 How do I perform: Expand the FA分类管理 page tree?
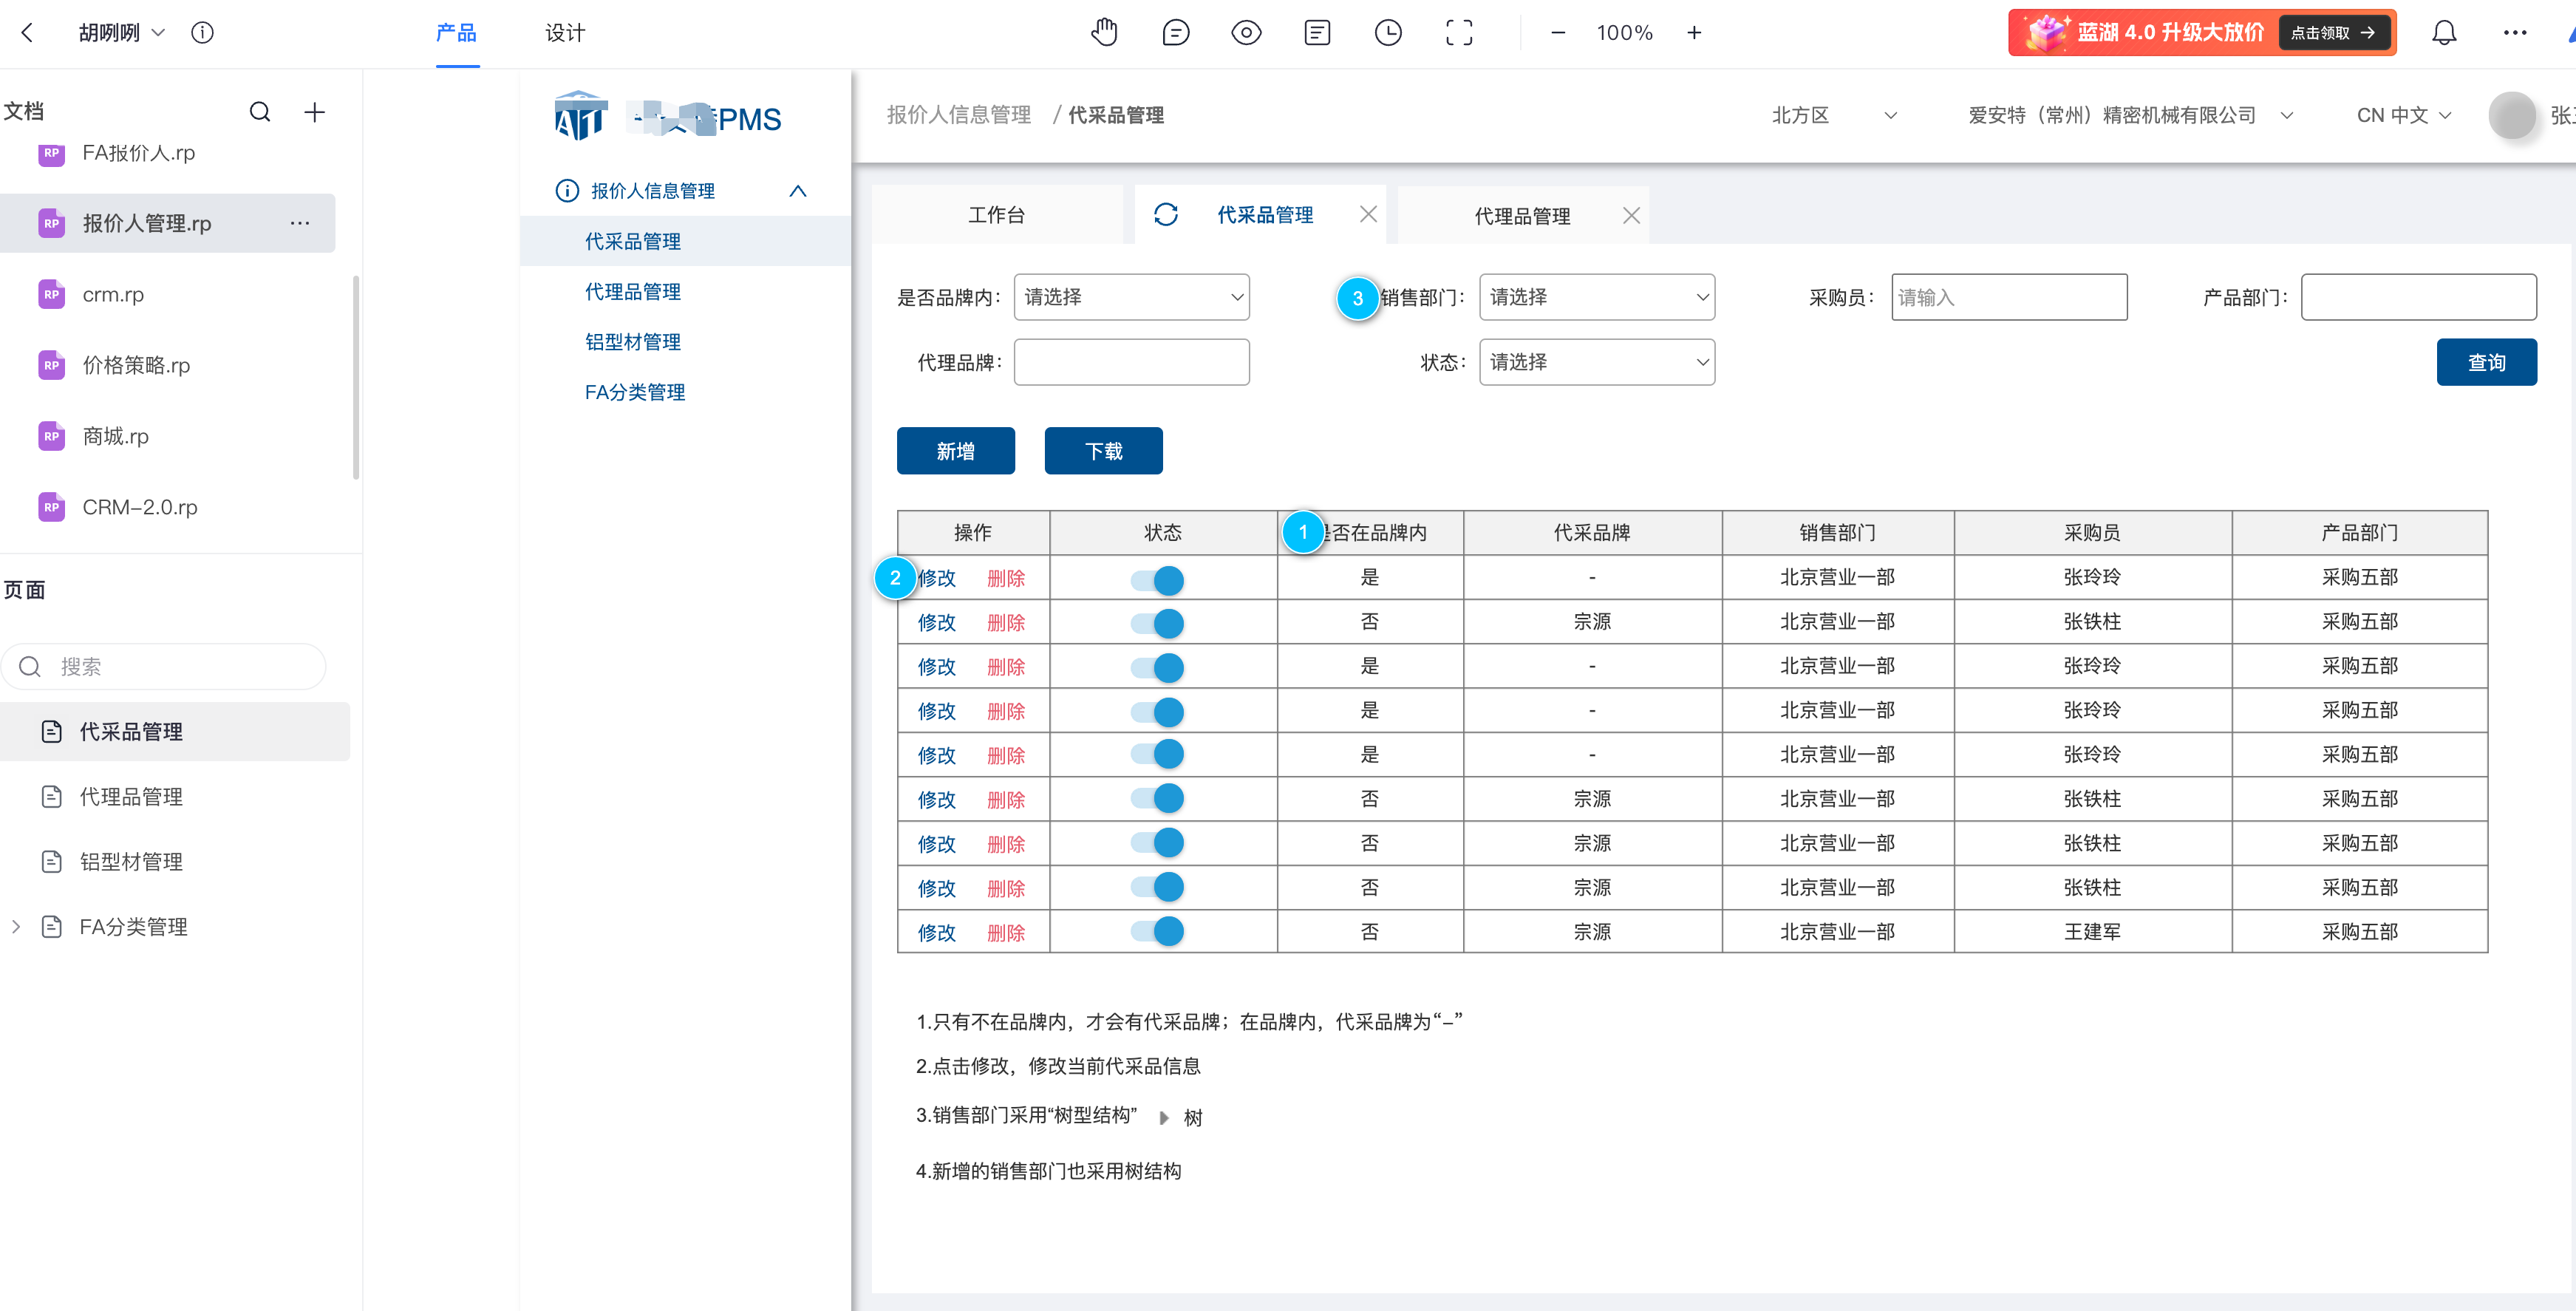pos(16,926)
